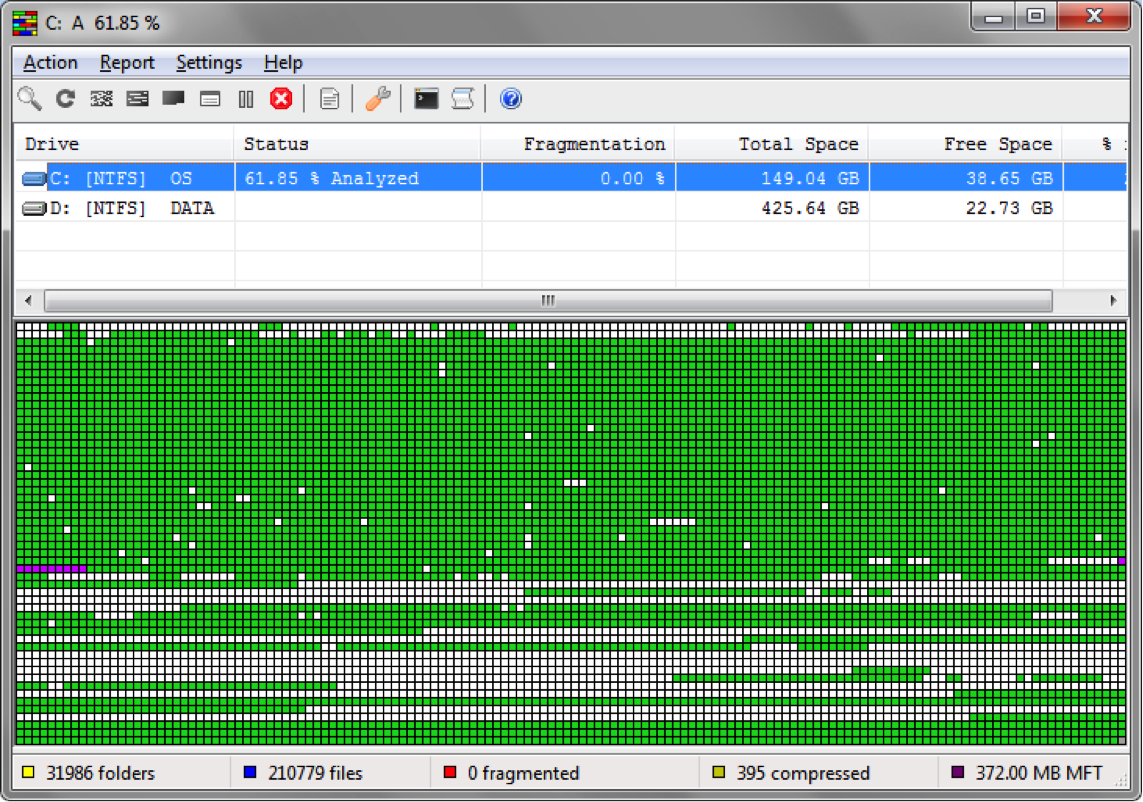Run Quick optimization from the toolbar
This screenshot has height=802, width=1143.
click(x=137, y=98)
